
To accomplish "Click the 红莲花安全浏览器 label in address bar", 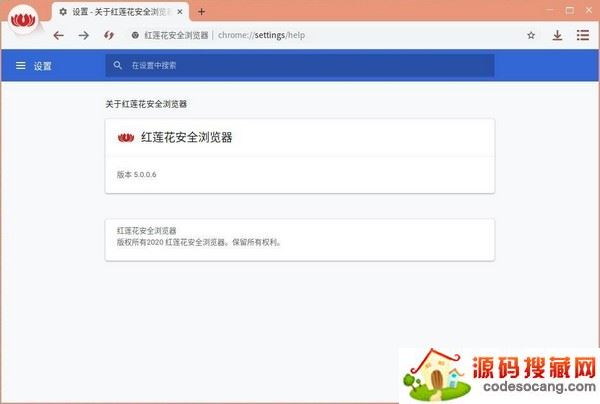I will tap(176, 35).
